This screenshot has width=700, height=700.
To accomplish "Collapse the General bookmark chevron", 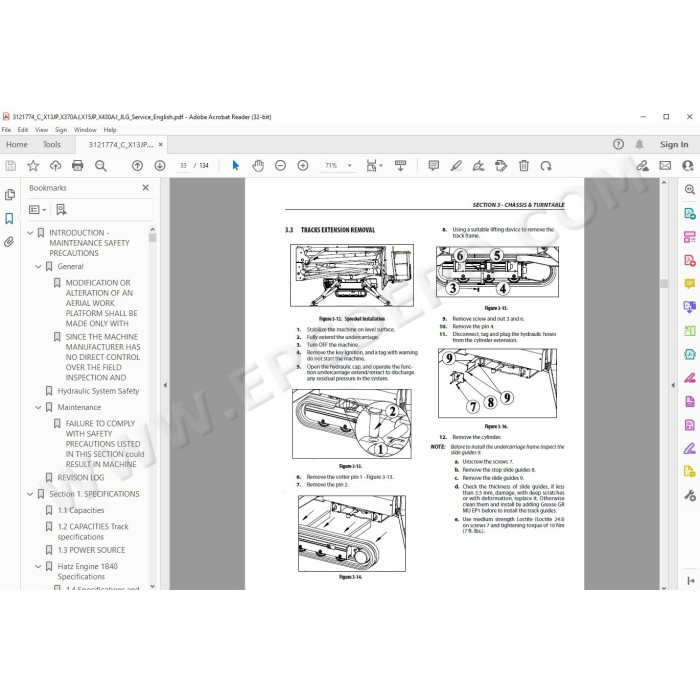I will [x=38, y=267].
